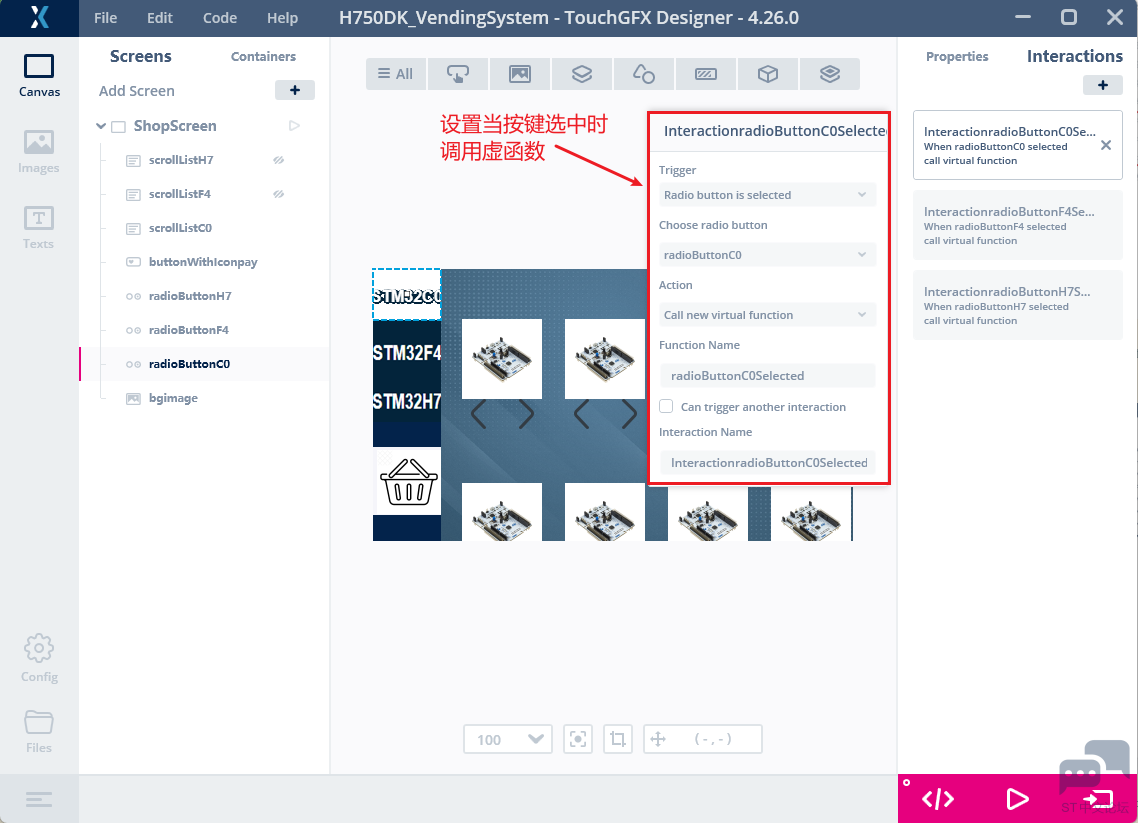Image resolution: width=1138 pixels, height=823 pixels.
Task: Open the Texts panel
Action: 38,226
